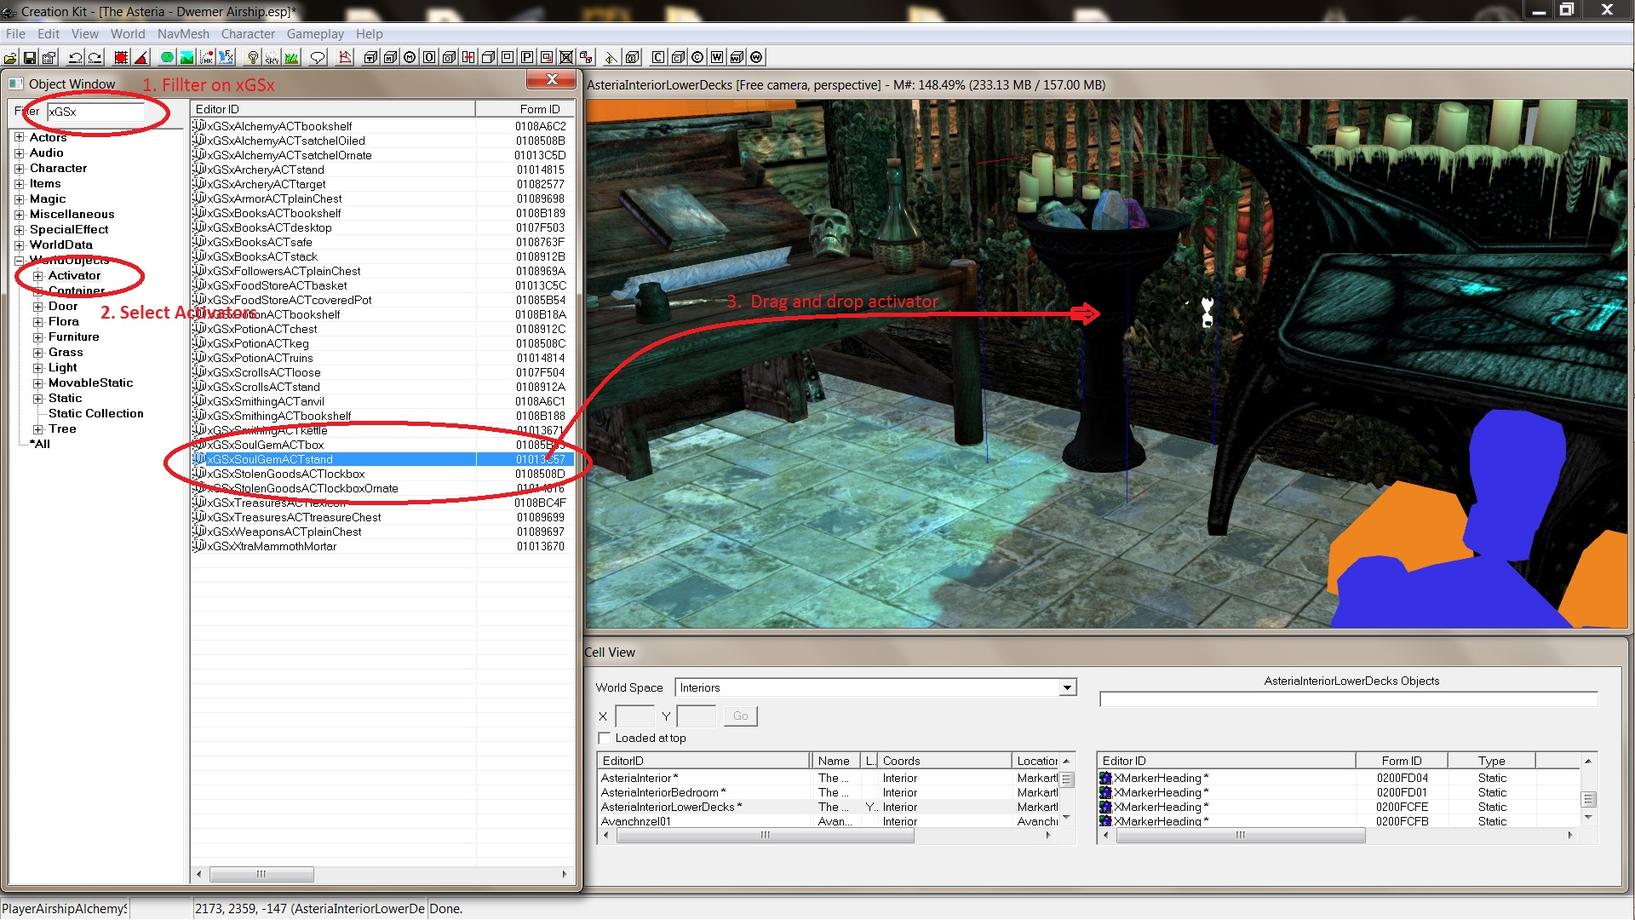Toggle the grass display toolbar icon
This screenshot has height=920, width=1635.
tap(292, 58)
